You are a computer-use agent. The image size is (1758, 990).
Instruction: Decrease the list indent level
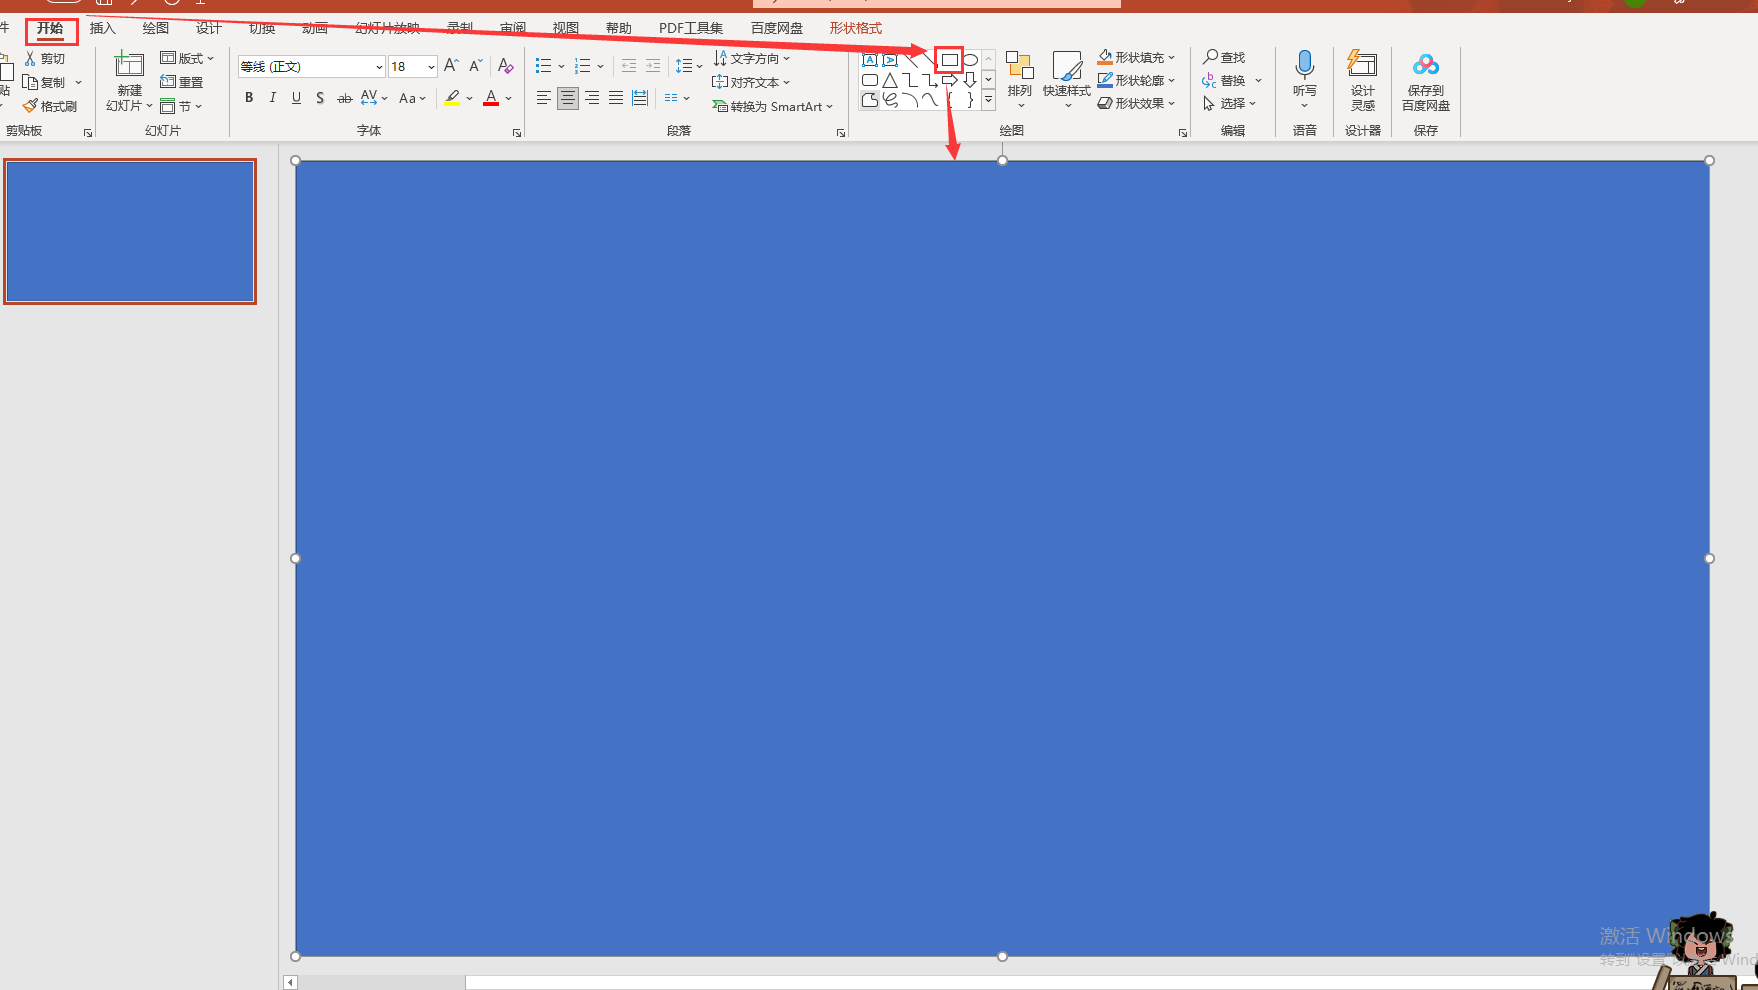(x=629, y=66)
